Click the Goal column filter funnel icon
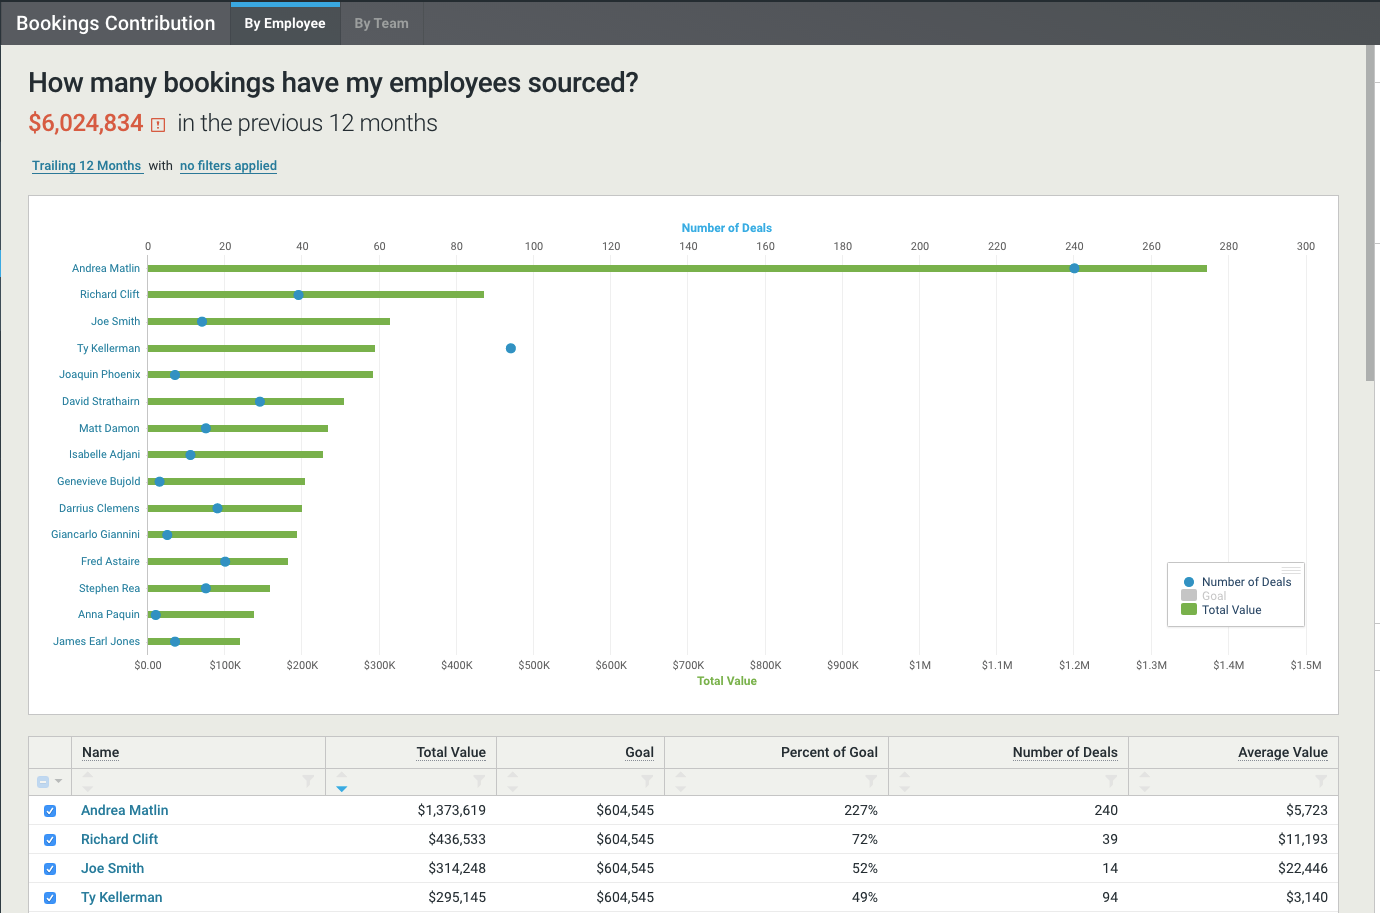Viewport: 1380px width, 913px height. click(x=647, y=781)
